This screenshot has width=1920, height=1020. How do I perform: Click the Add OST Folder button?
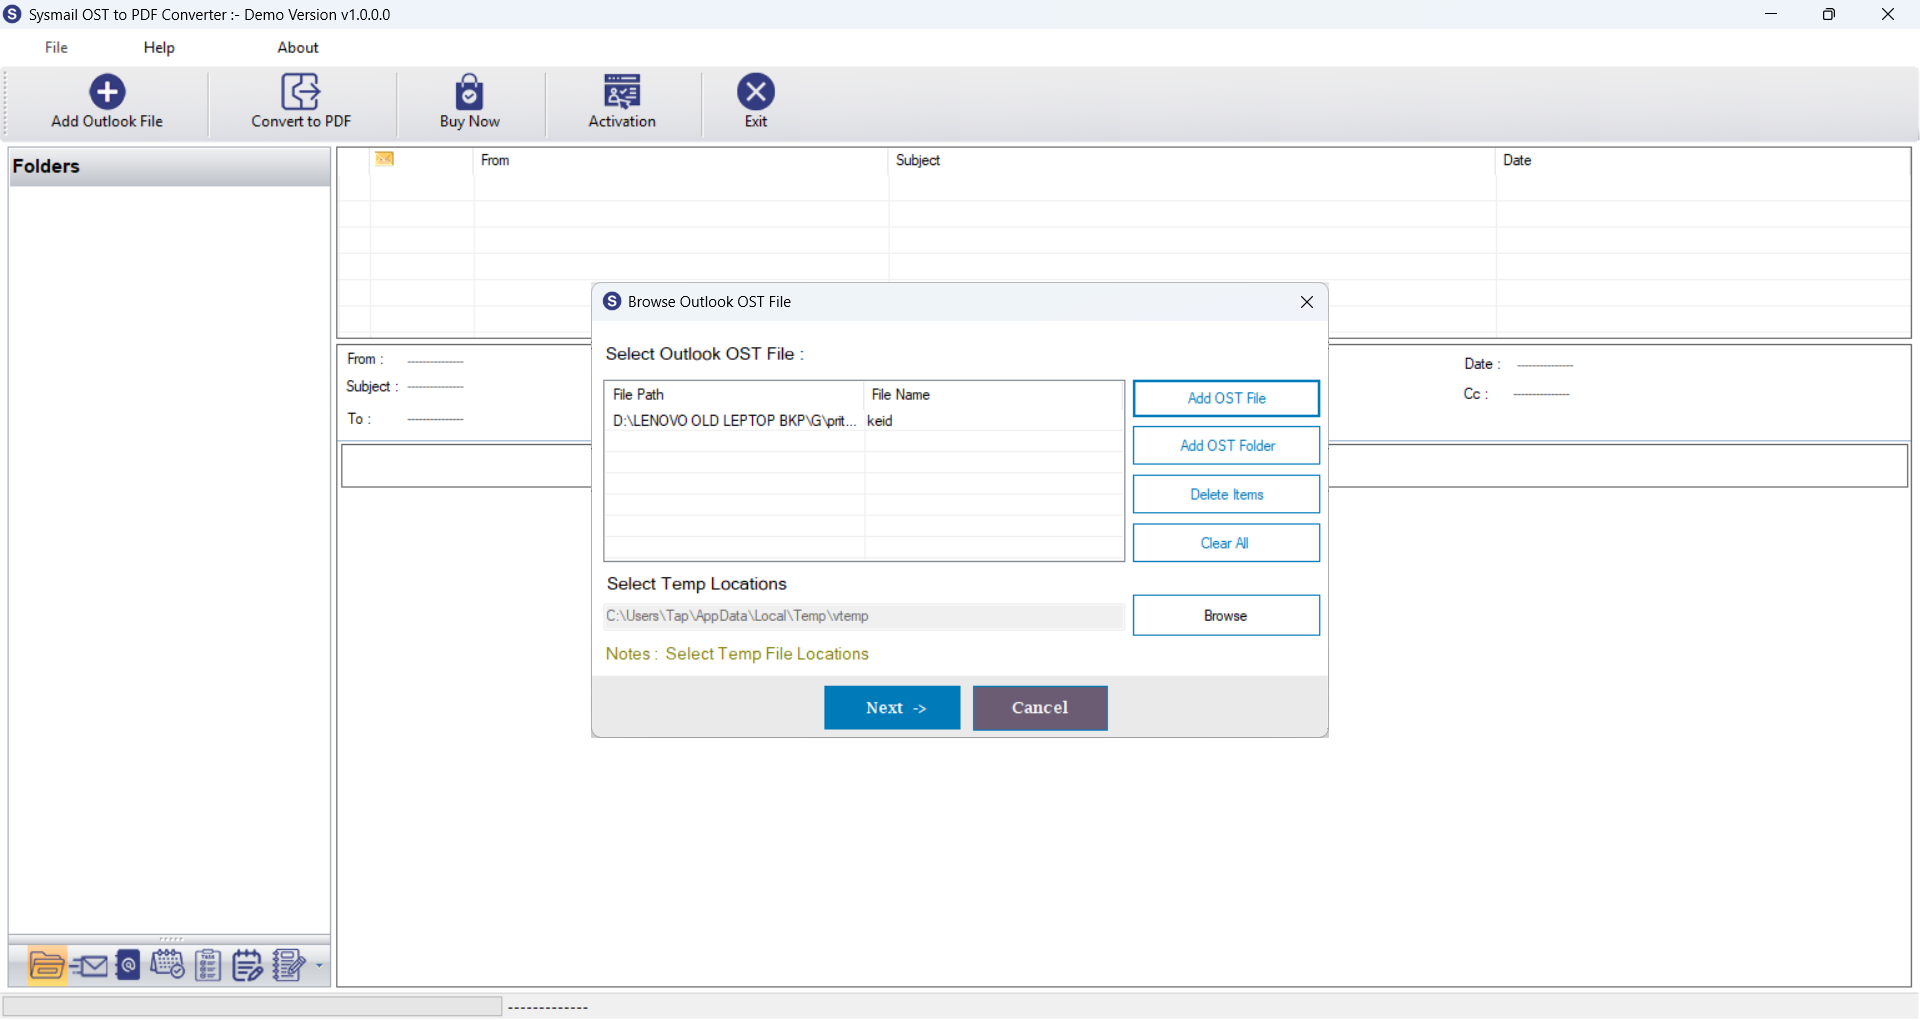point(1226,446)
